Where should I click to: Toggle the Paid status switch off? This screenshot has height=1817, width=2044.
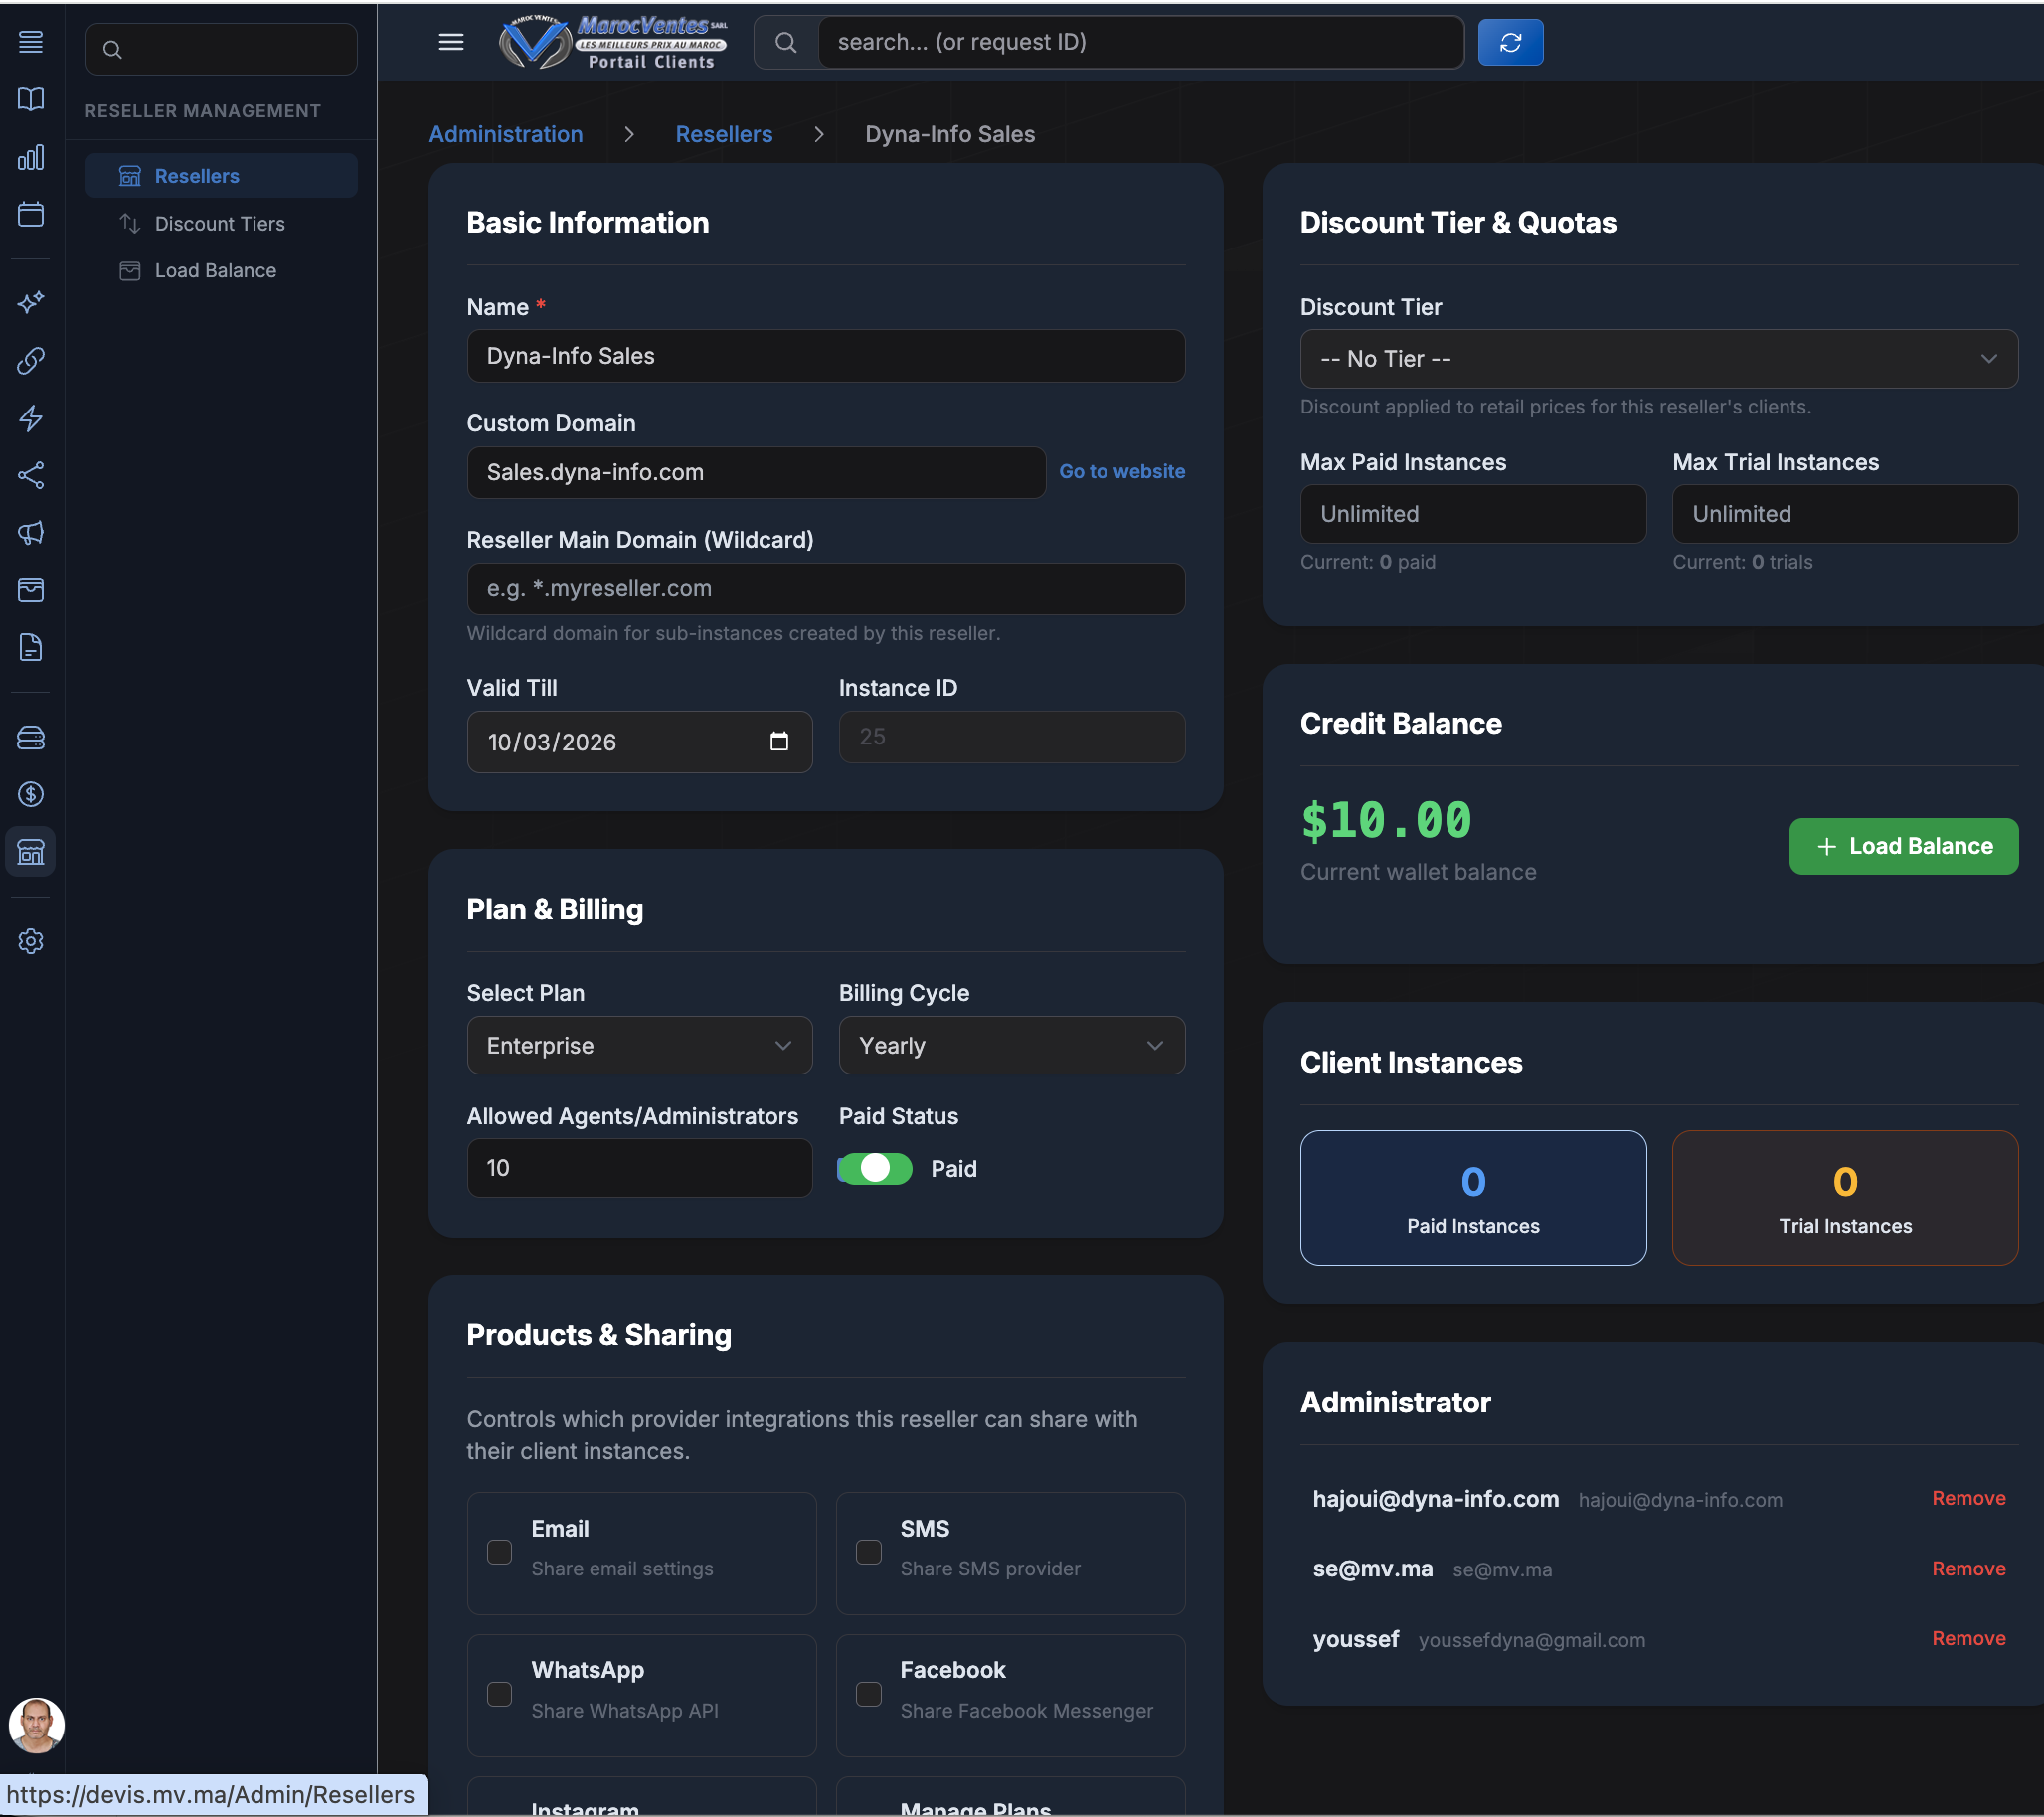pos(874,1168)
